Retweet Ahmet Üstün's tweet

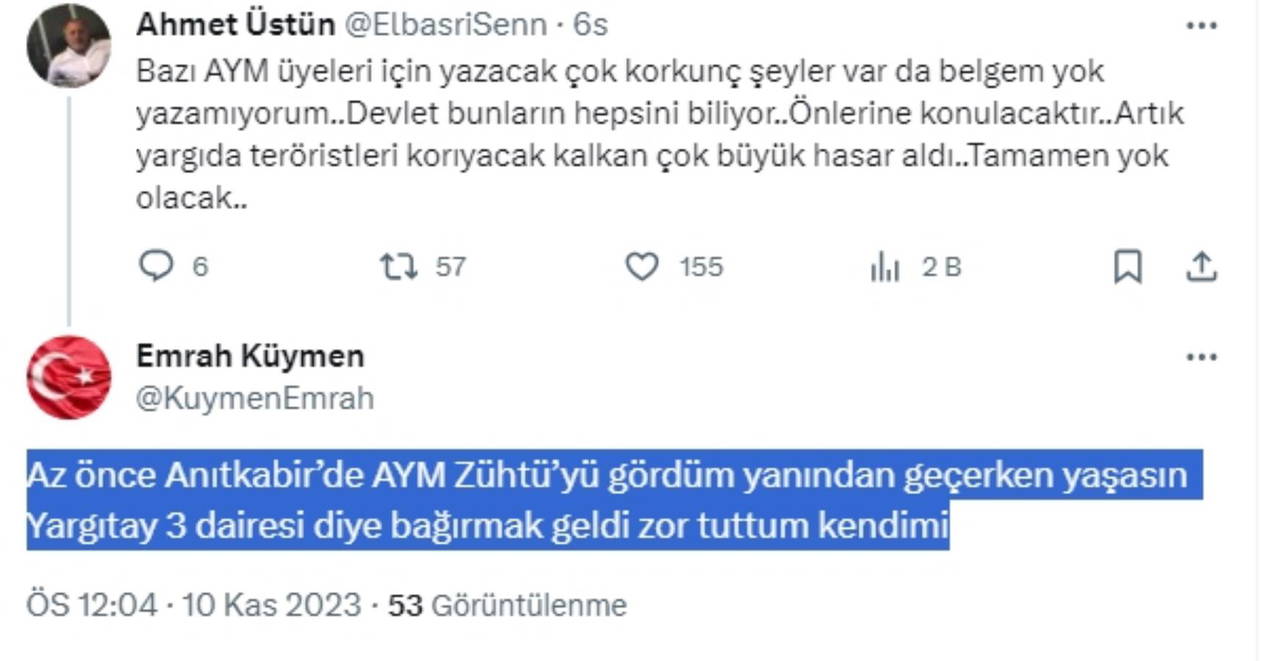[398, 266]
